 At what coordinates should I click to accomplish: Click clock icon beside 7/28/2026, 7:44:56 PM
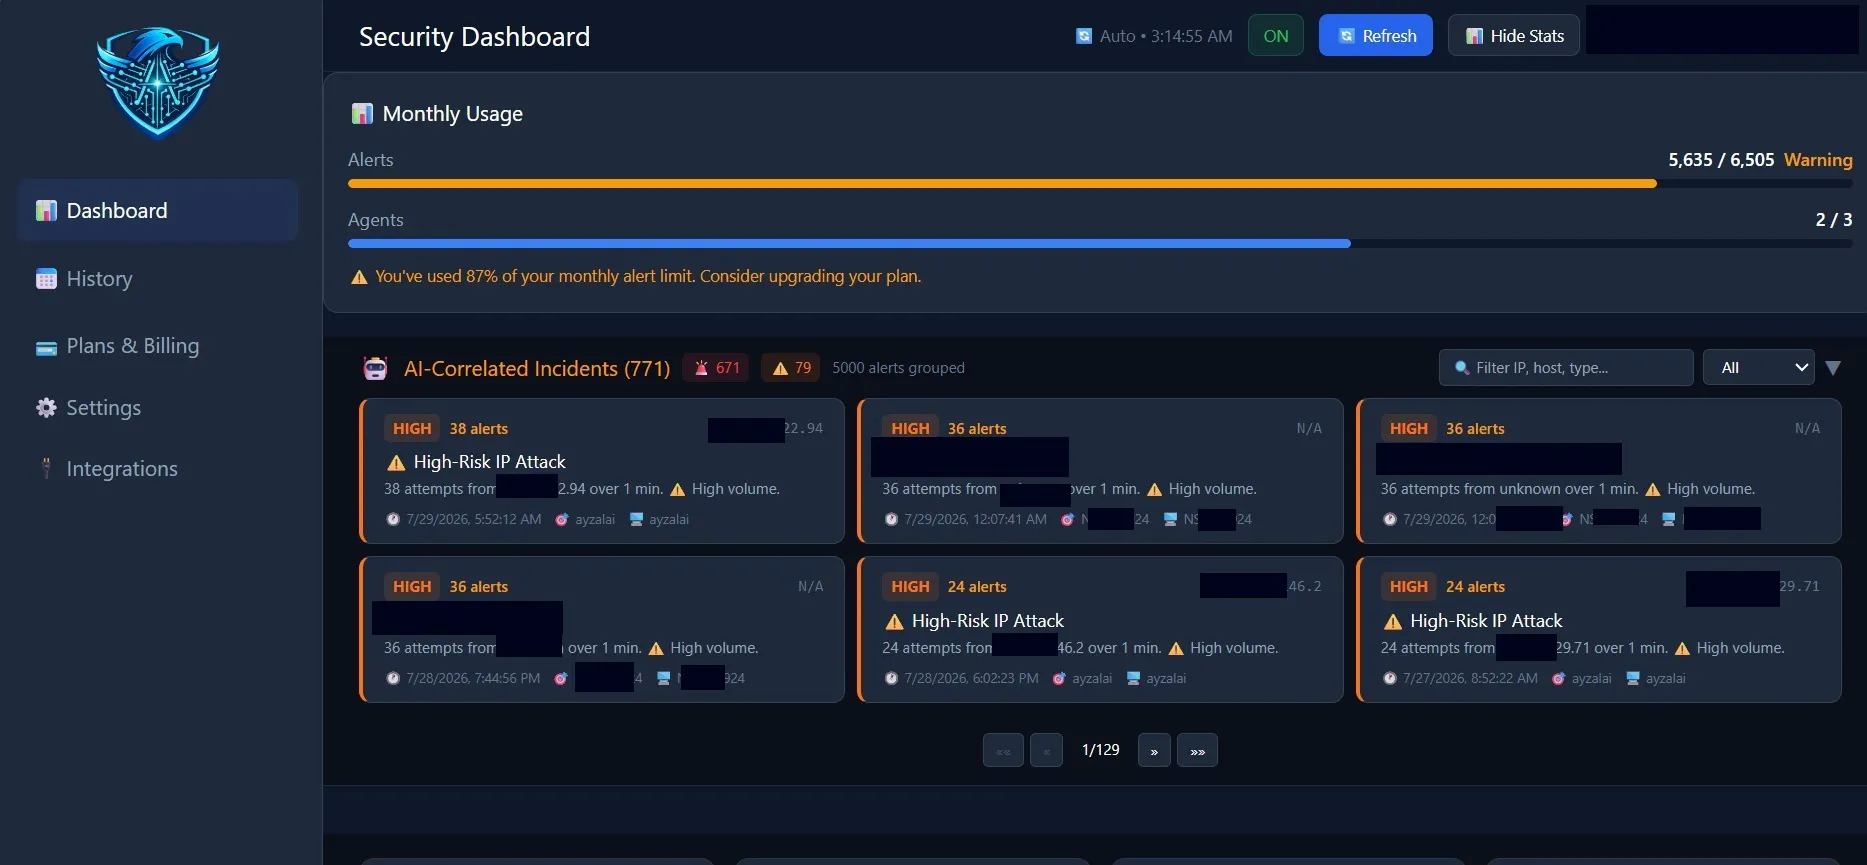pos(393,679)
